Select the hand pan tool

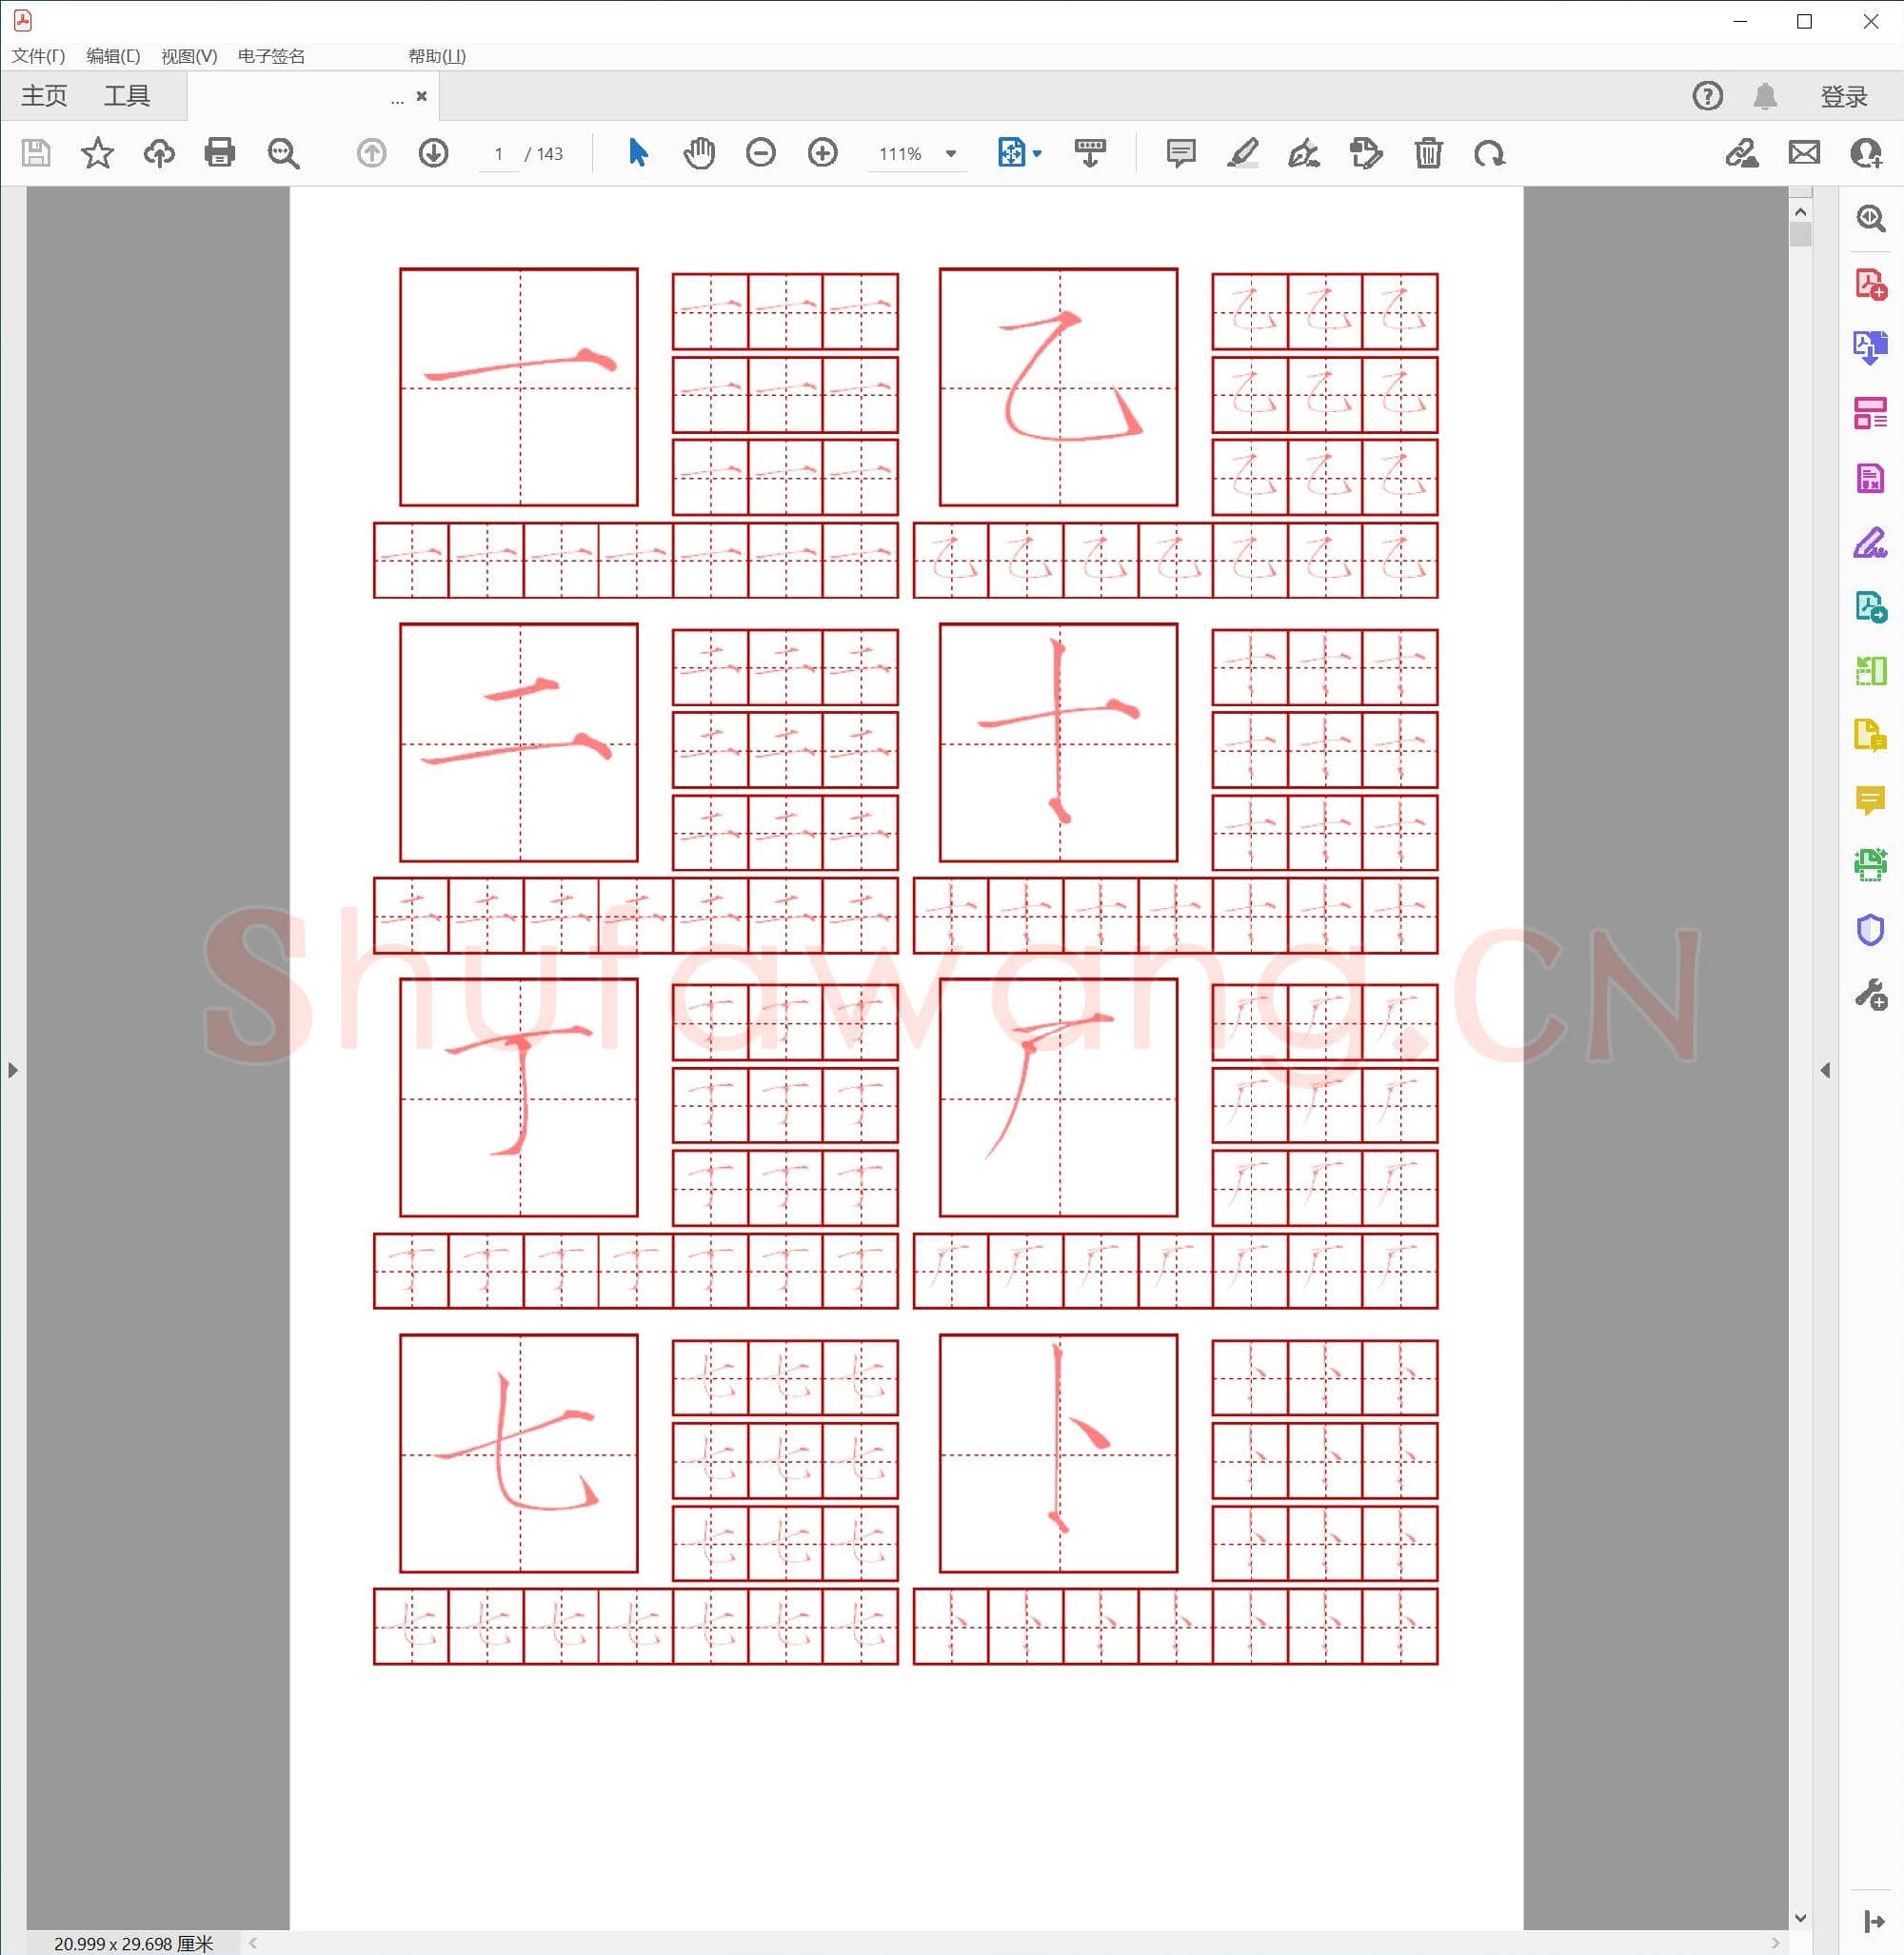tap(699, 153)
